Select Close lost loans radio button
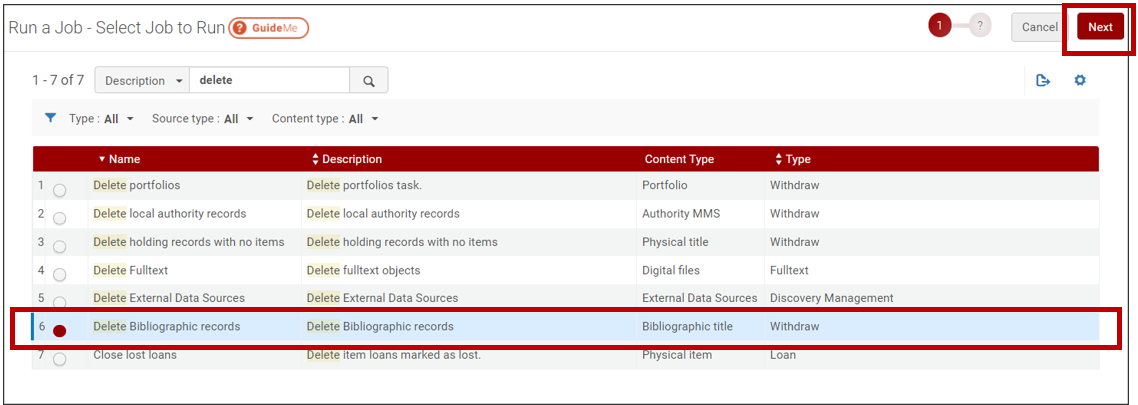1138x405 pixels. (60, 359)
